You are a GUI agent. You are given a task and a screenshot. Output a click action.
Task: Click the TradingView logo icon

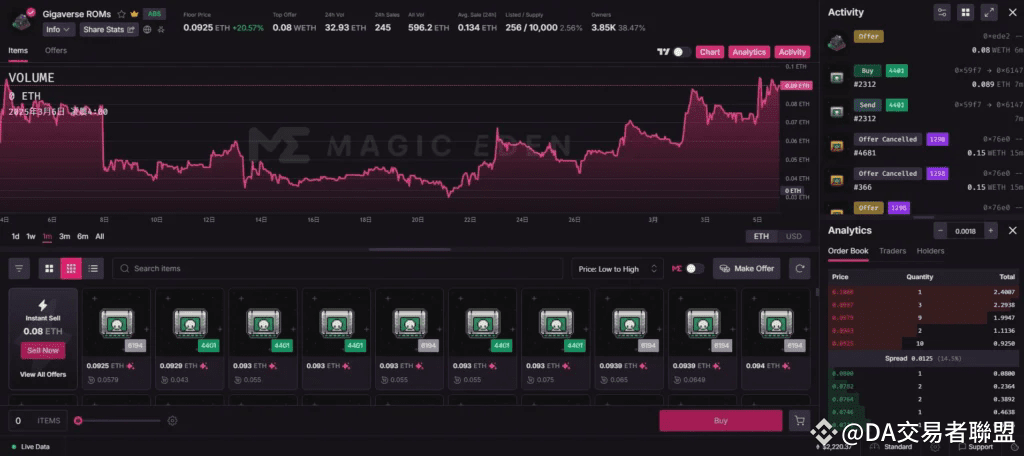(664, 52)
